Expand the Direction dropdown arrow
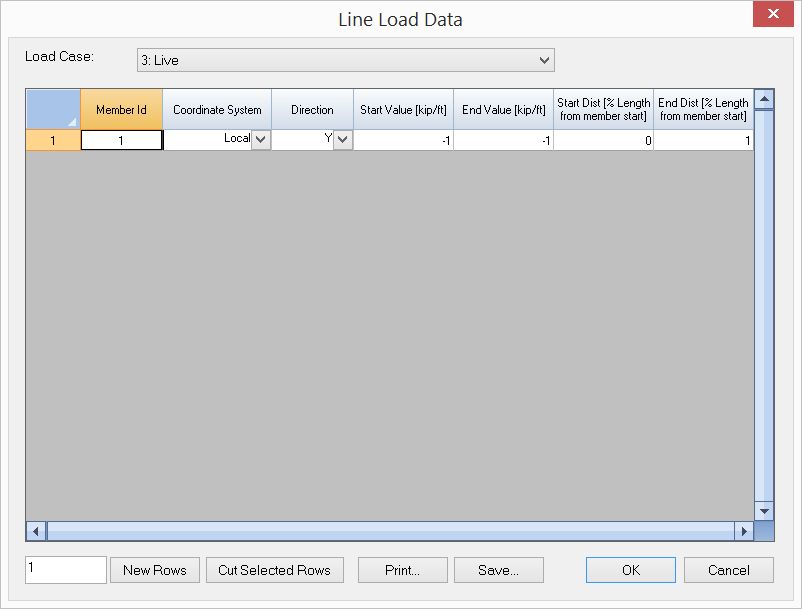This screenshot has width=802, height=609. tap(343, 140)
